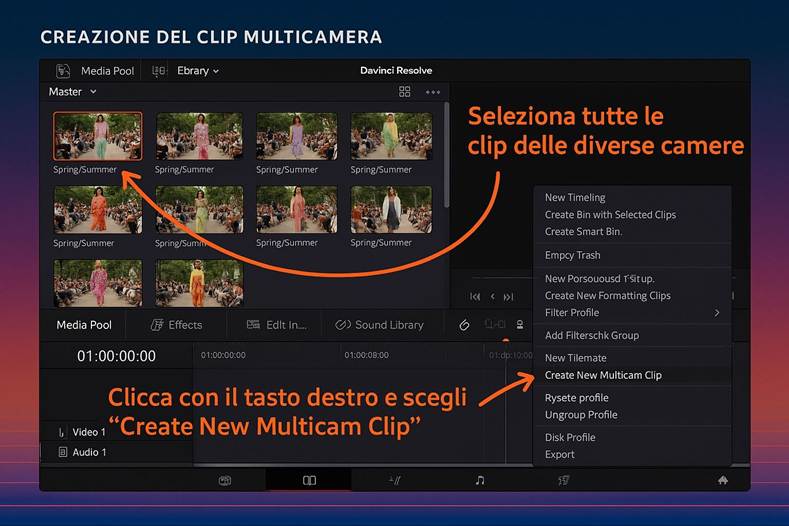Click the Home icon in bottom bar

pos(723,480)
